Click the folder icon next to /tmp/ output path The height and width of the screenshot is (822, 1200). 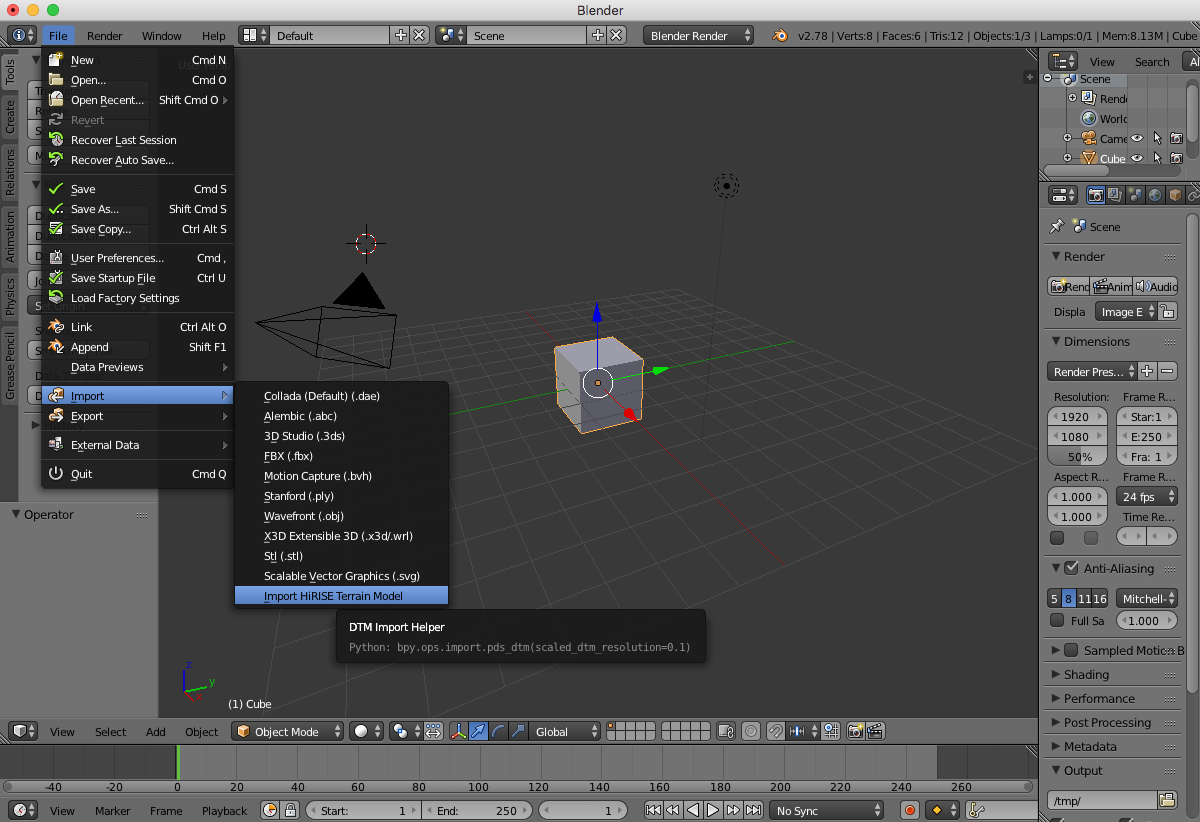[1167, 800]
